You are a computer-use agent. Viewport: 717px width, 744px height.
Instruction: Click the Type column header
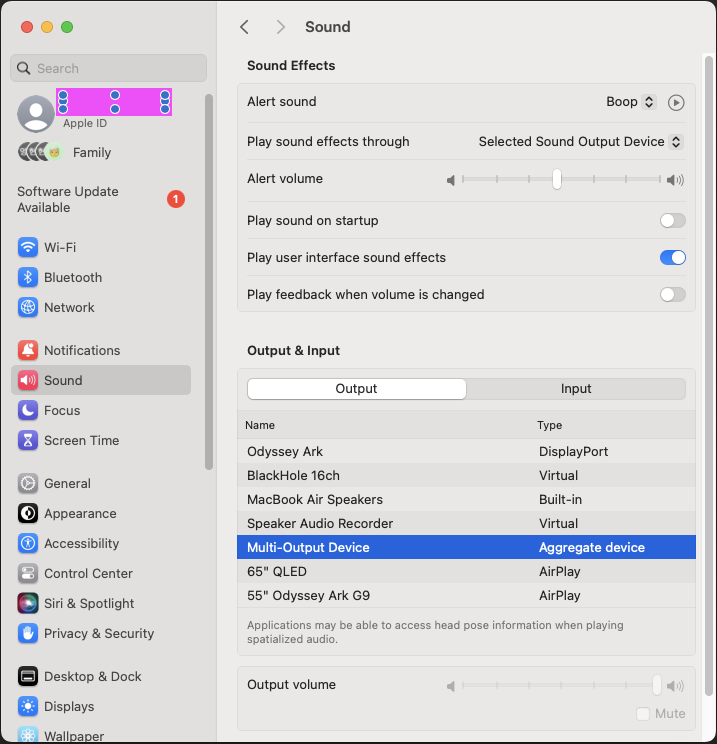(x=549, y=425)
